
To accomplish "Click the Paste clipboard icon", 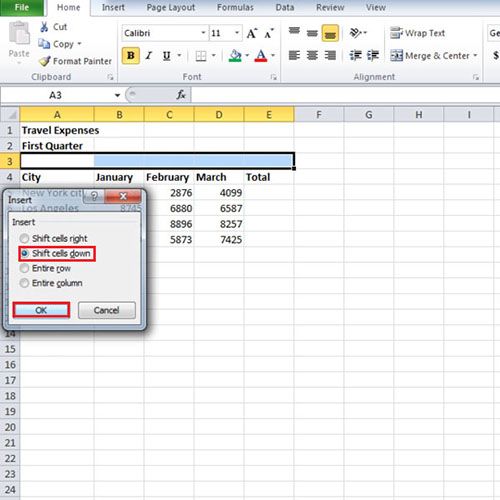I will coord(19,33).
